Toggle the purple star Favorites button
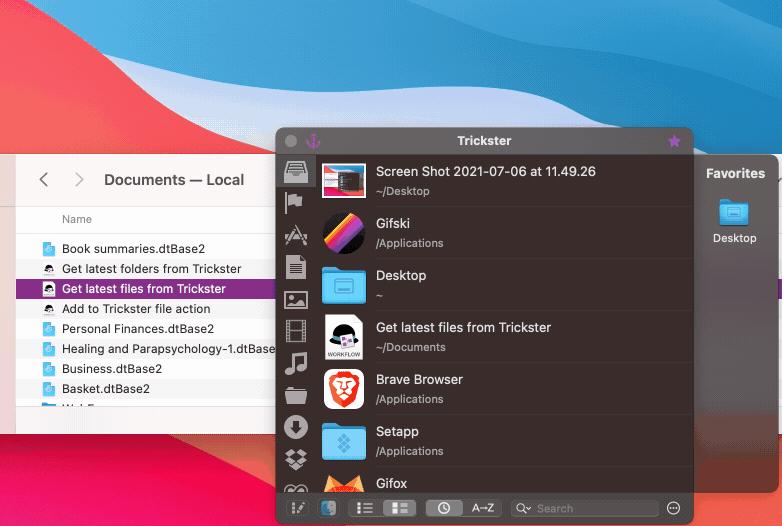The width and height of the screenshot is (782, 526). click(674, 141)
